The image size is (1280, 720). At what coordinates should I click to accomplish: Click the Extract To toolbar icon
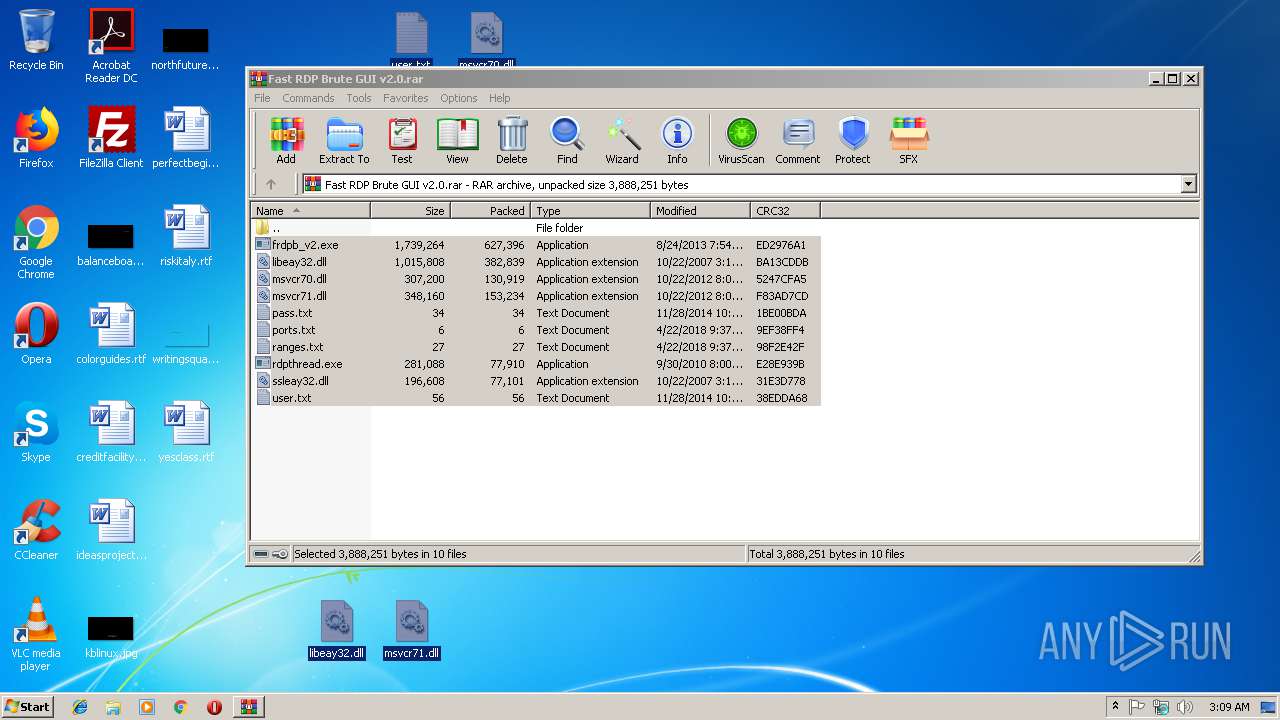tap(344, 140)
